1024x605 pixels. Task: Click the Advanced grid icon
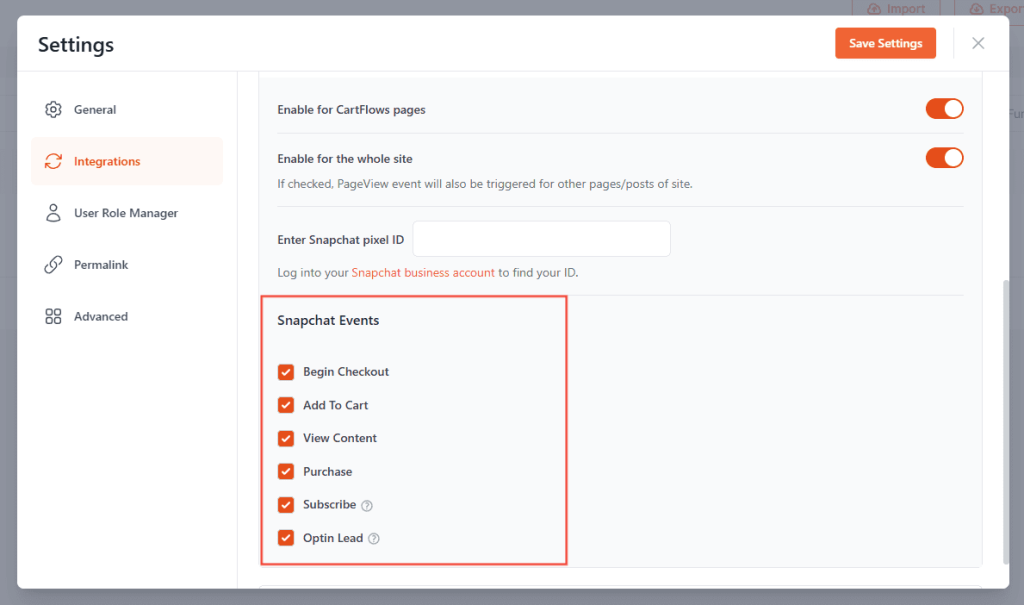pyautogui.click(x=53, y=316)
